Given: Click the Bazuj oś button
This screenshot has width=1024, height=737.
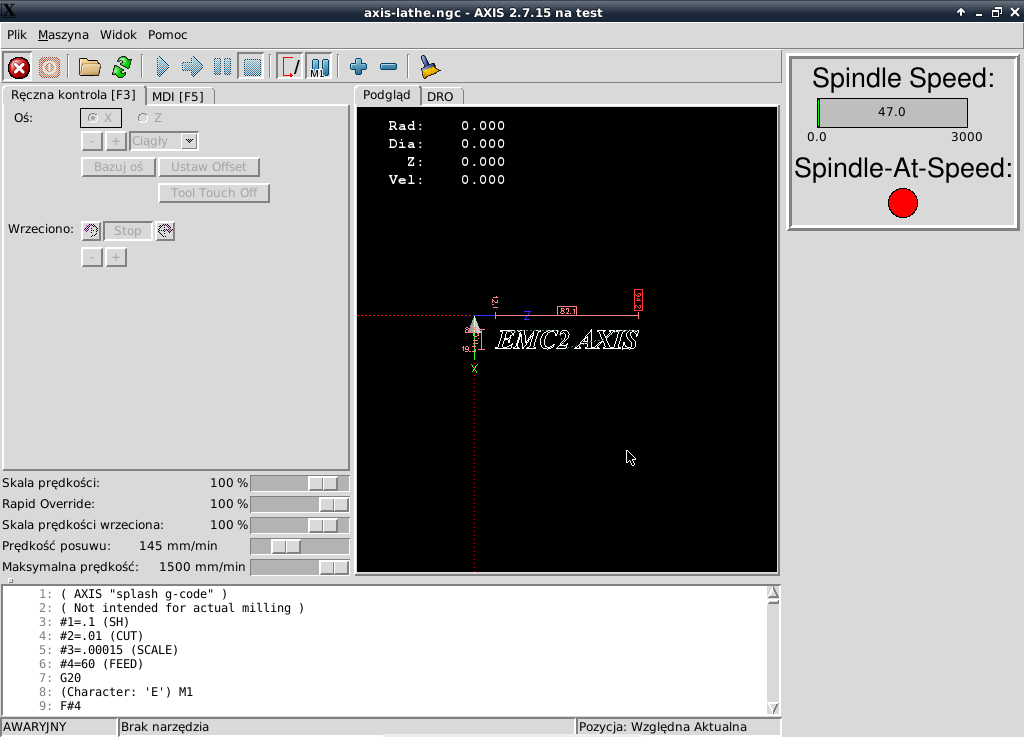Looking at the screenshot, I should click(x=118, y=167).
